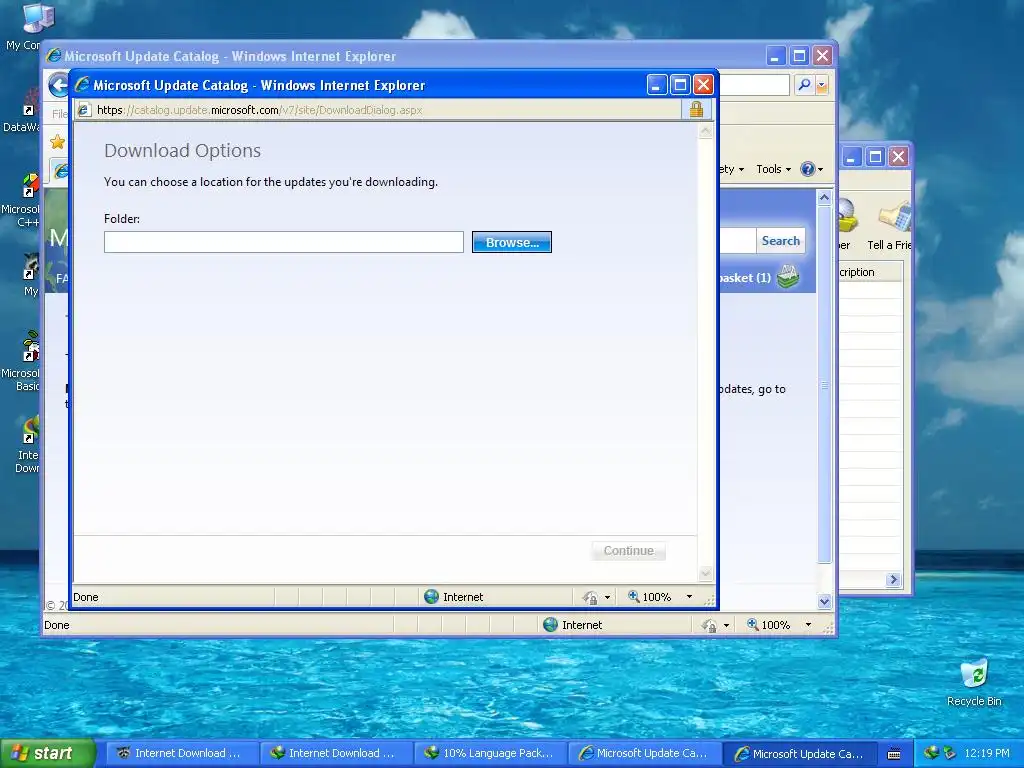Click the view basket (1) link
1024x768 pixels.
click(744, 278)
